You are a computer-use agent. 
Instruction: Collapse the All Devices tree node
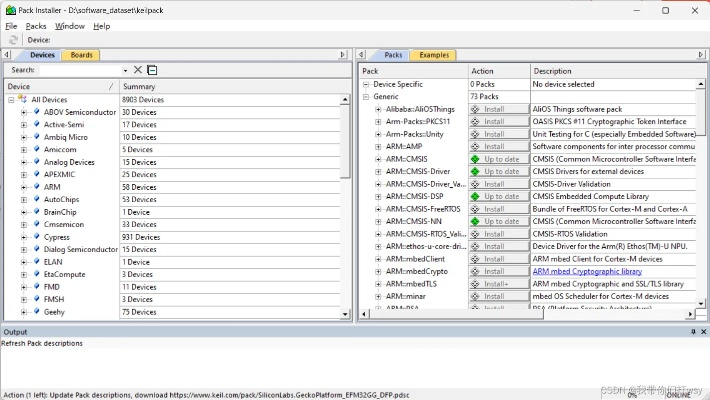tap(10, 100)
